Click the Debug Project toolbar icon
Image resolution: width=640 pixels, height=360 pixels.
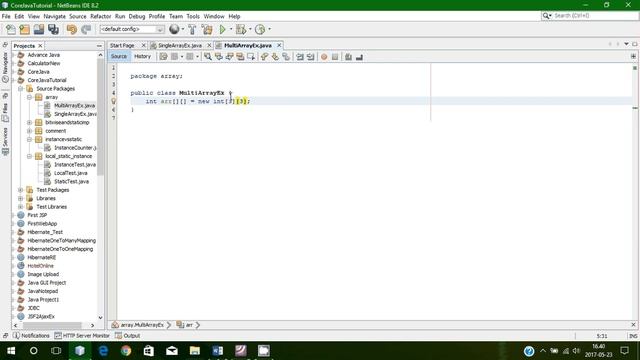coord(241,29)
